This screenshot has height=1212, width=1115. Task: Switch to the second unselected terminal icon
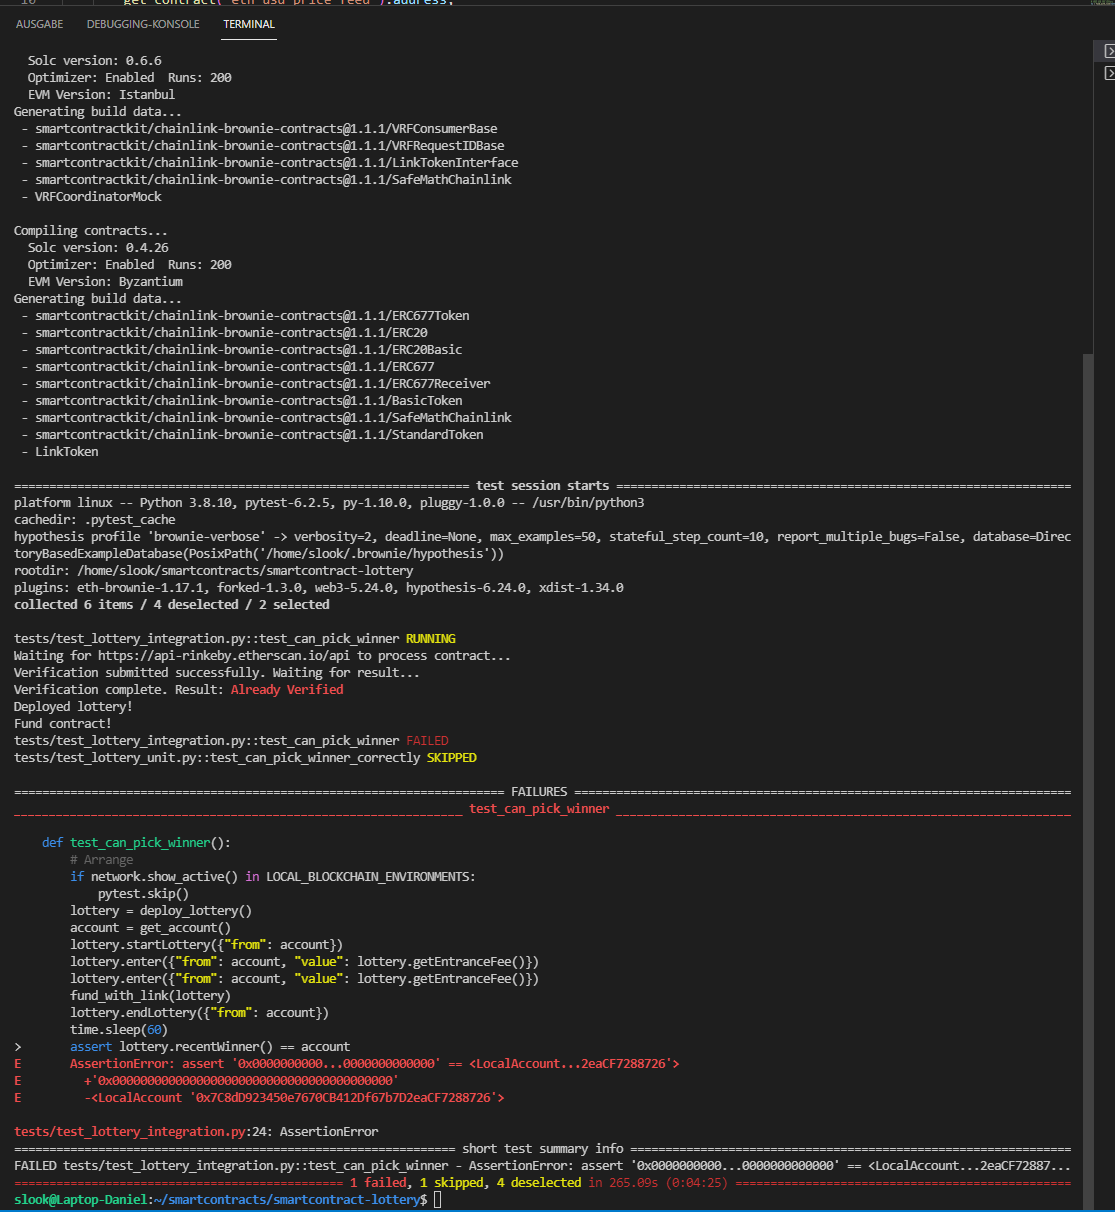[1109, 74]
